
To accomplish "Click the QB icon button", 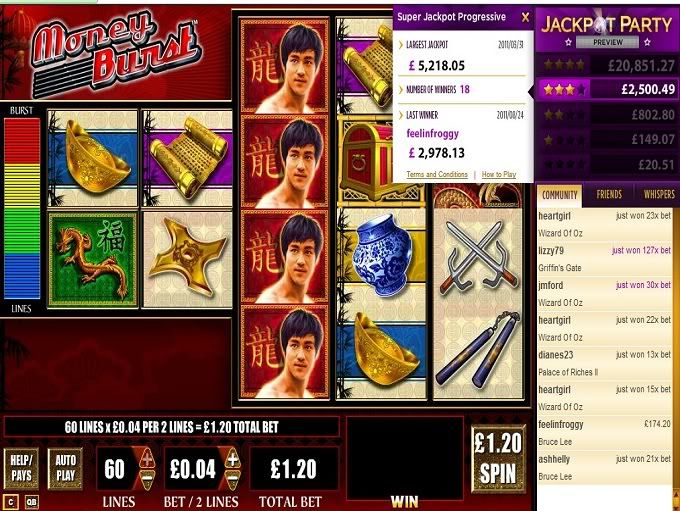I will pyautogui.click(x=31, y=502).
